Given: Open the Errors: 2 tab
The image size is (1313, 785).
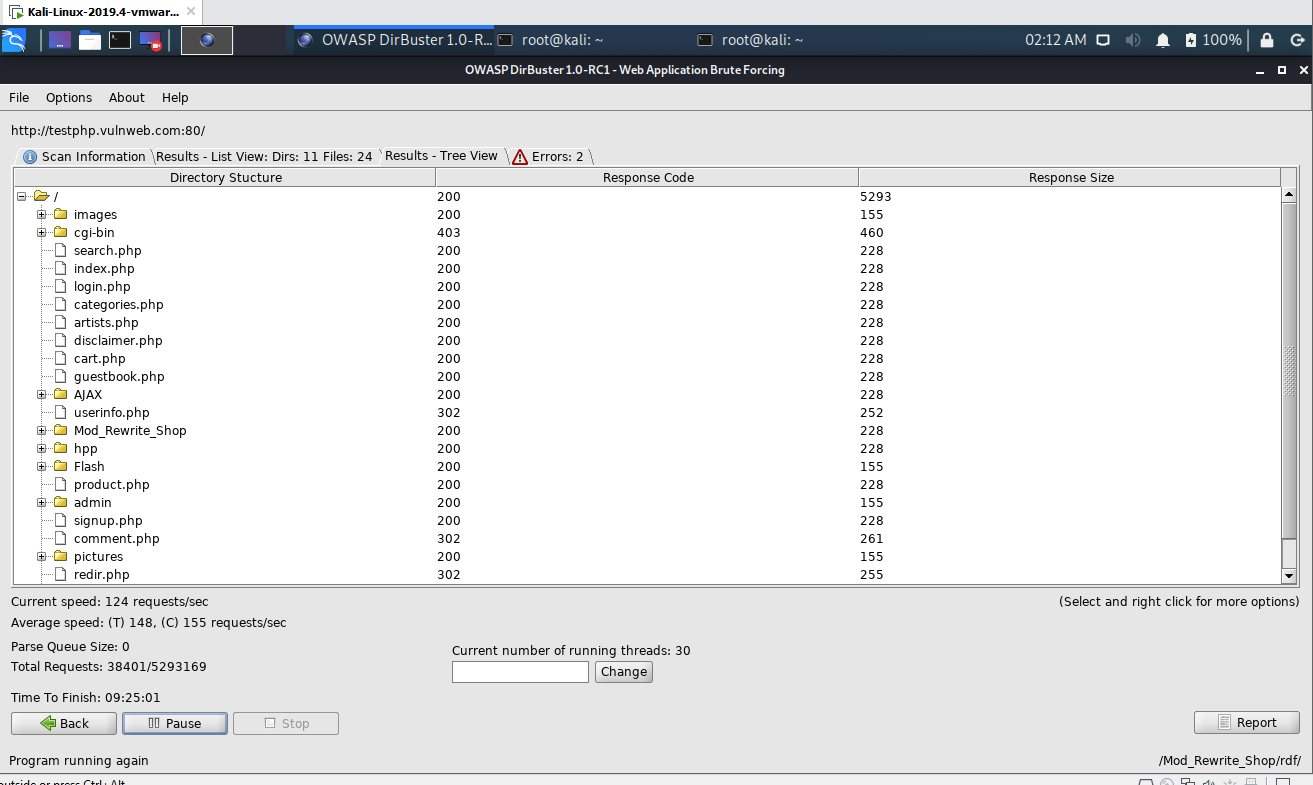Looking at the screenshot, I should pos(549,156).
